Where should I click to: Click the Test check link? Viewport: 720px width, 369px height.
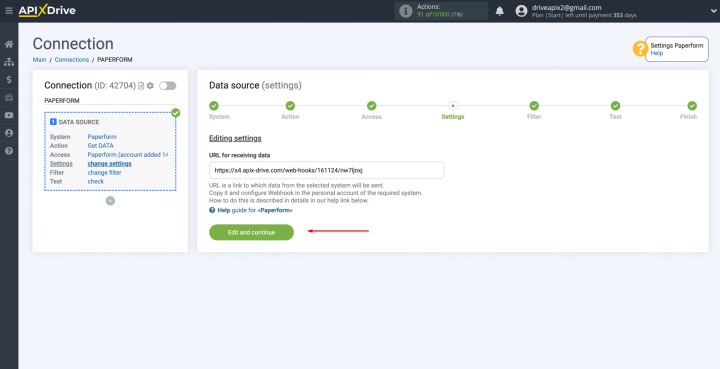point(96,181)
